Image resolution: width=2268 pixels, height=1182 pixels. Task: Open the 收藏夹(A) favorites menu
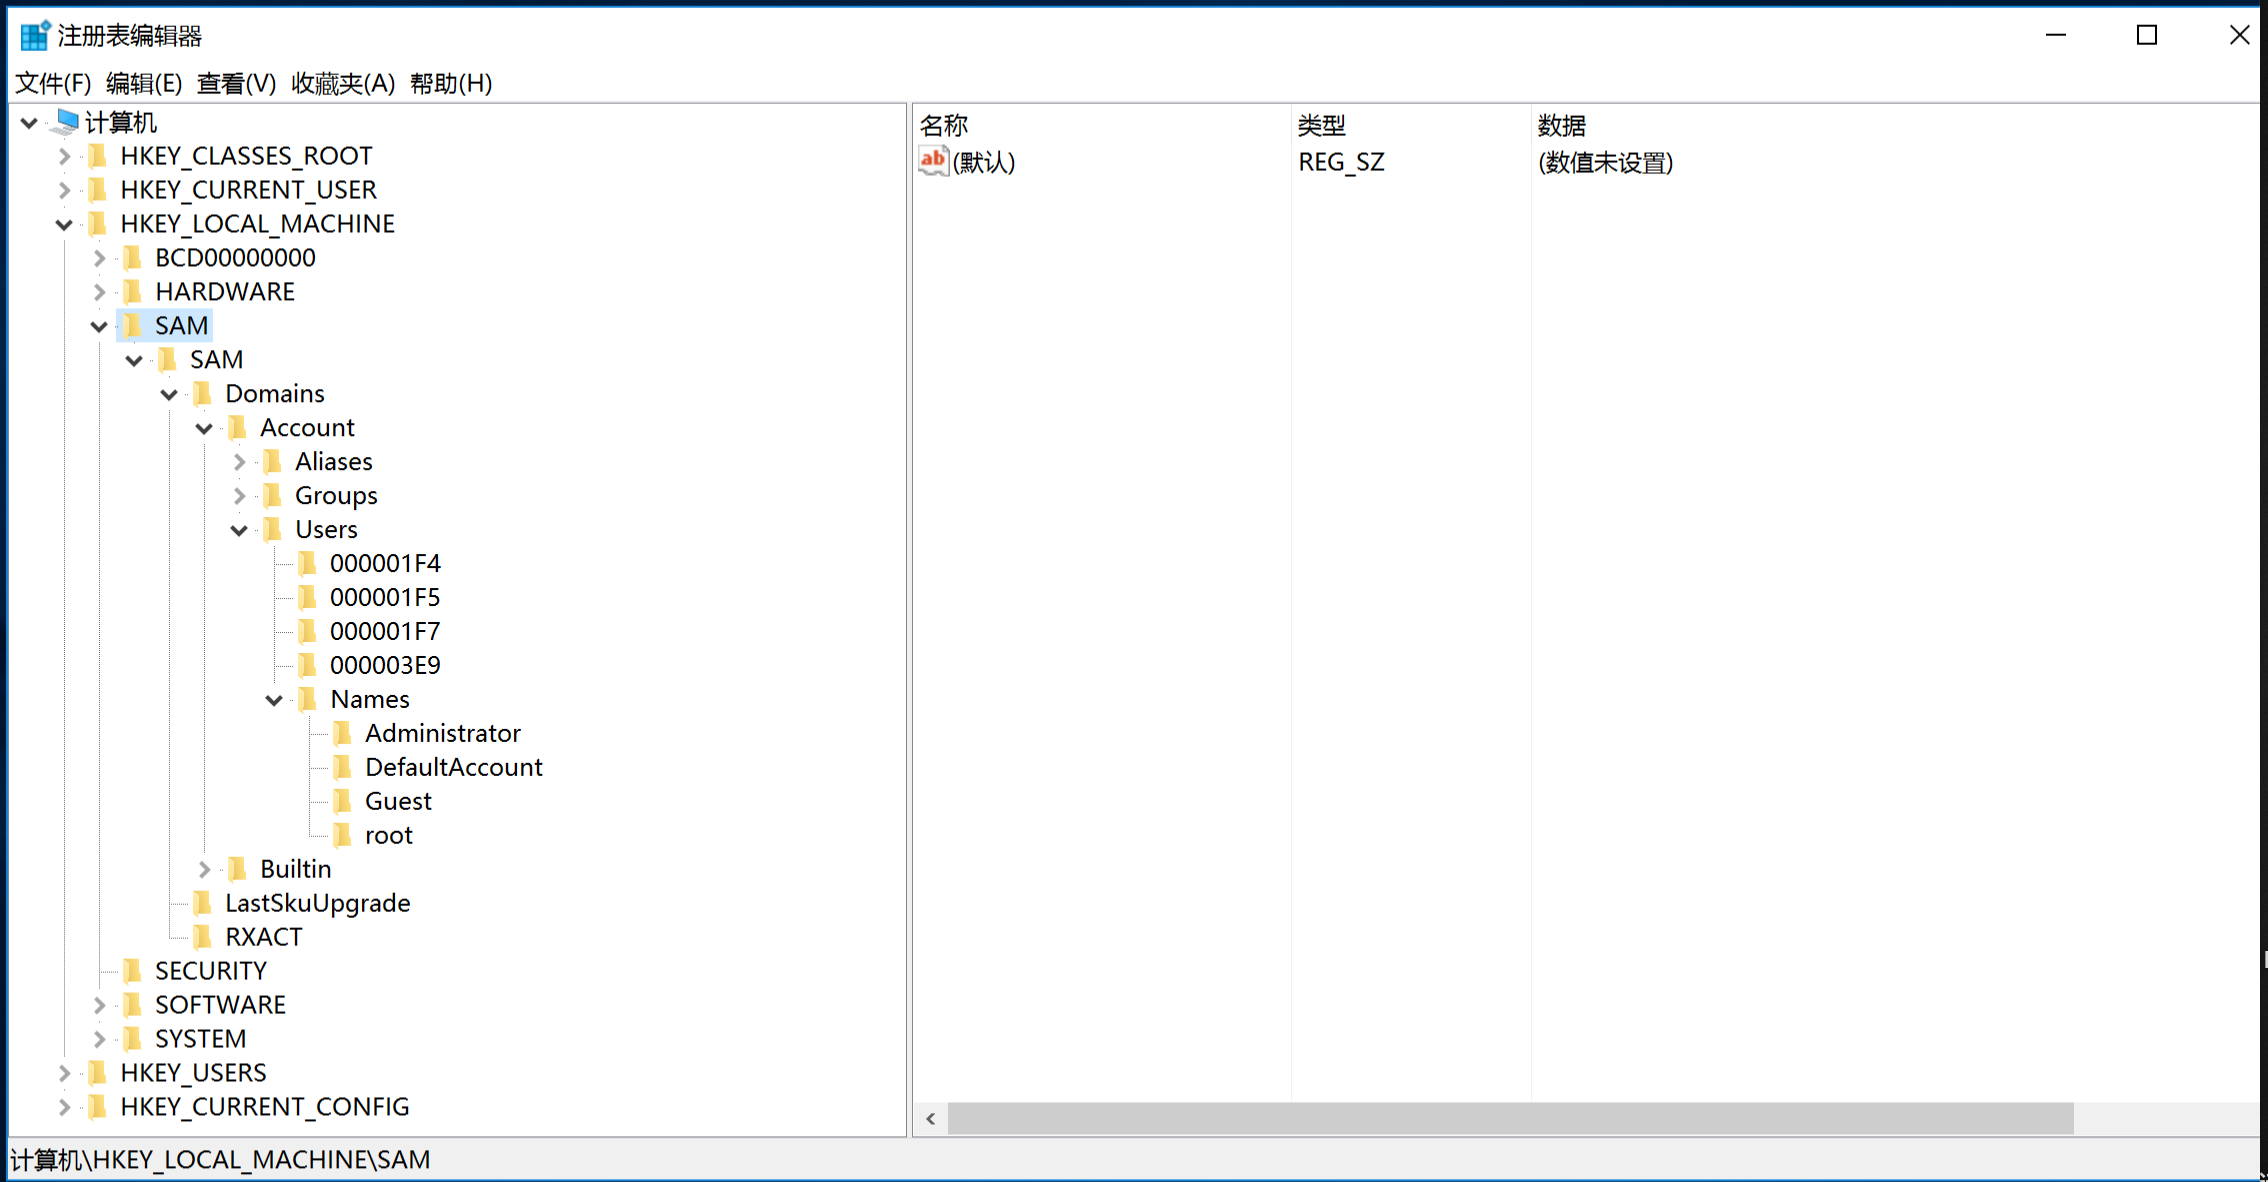343,83
